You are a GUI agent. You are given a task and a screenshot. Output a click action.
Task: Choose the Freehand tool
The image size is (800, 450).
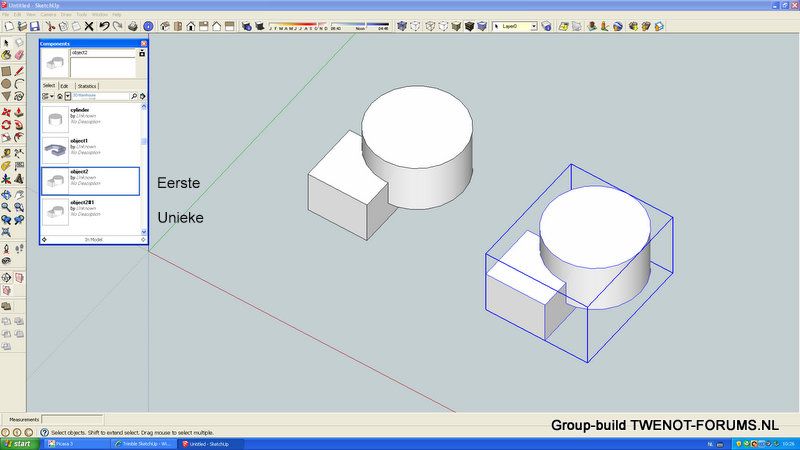pos(19,96)
